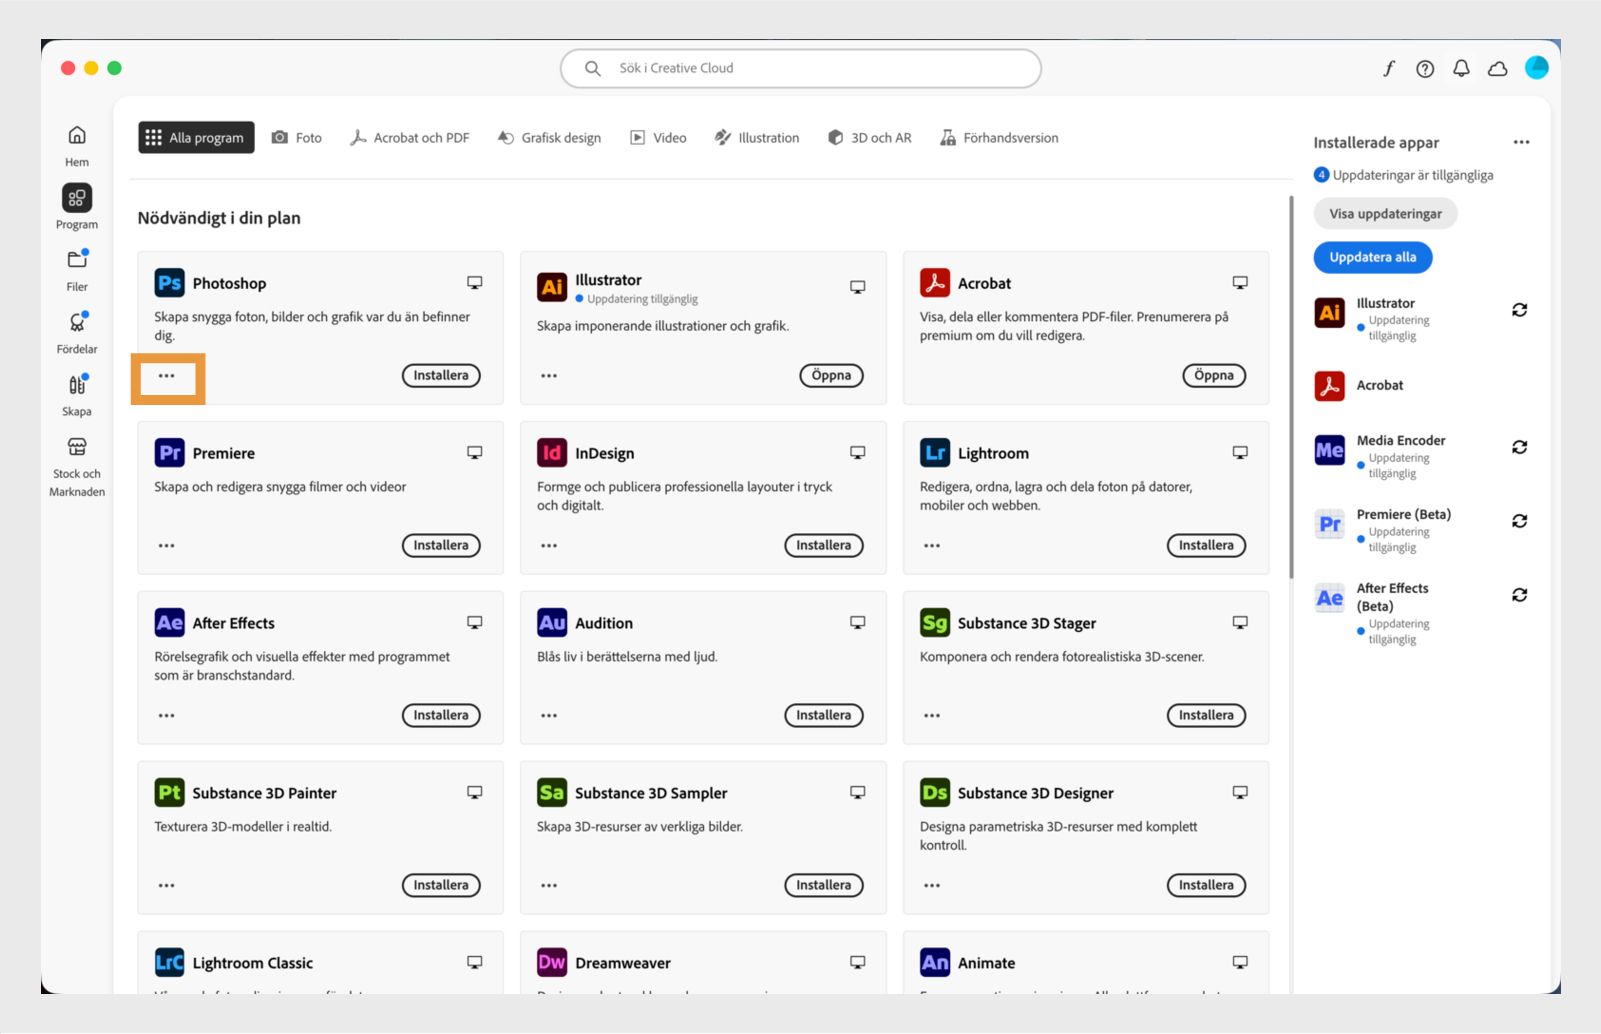Click Acrobat in installed apps list
Screen dimensions: 1601x1034
1379,385
